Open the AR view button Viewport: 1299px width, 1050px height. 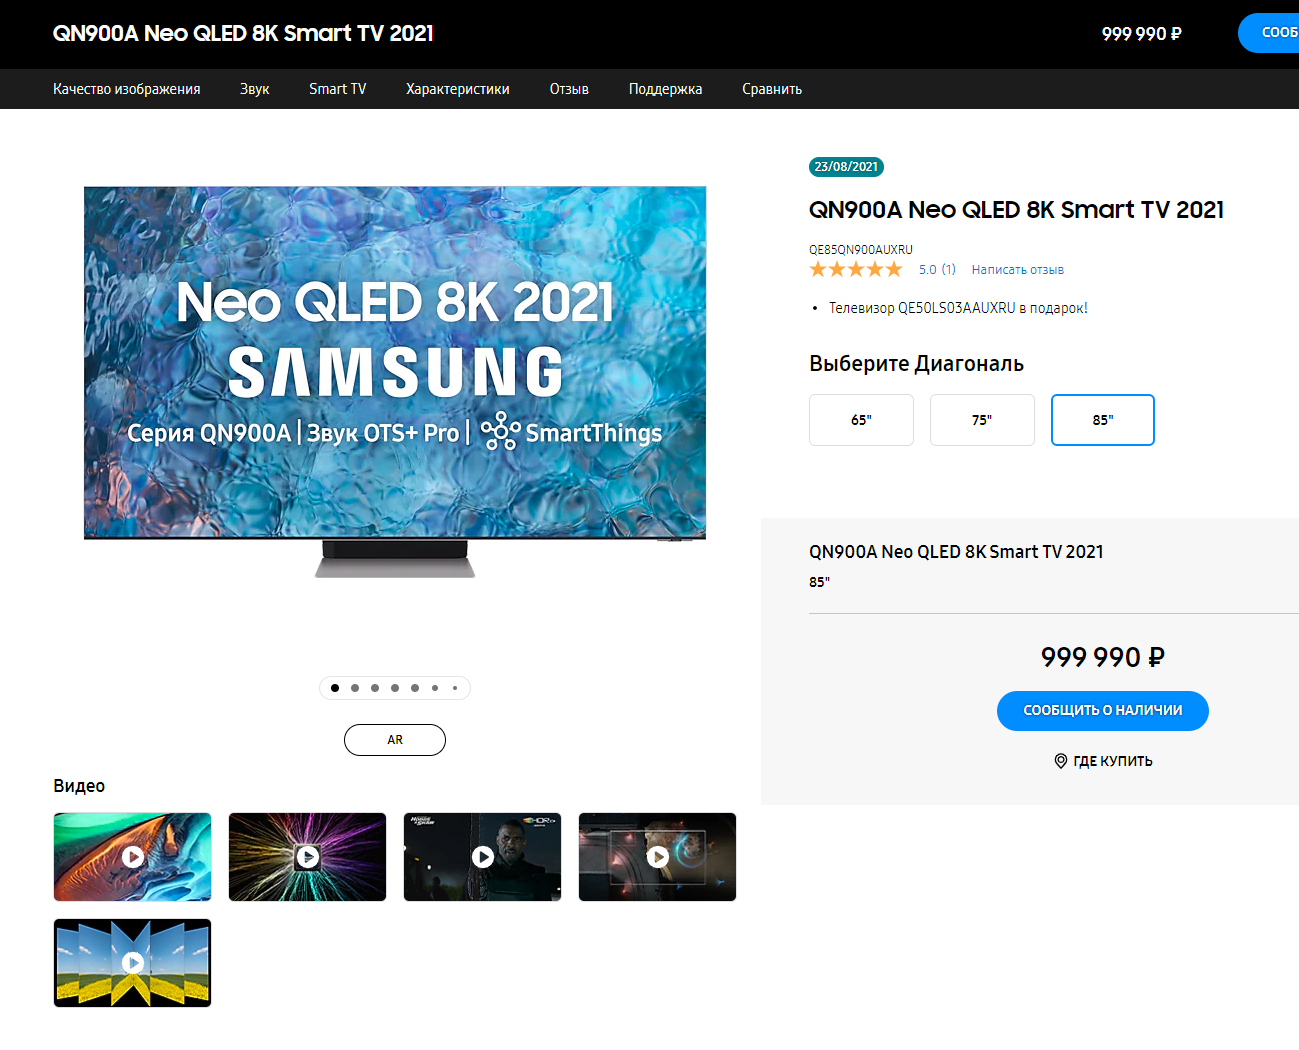[395, 740]
